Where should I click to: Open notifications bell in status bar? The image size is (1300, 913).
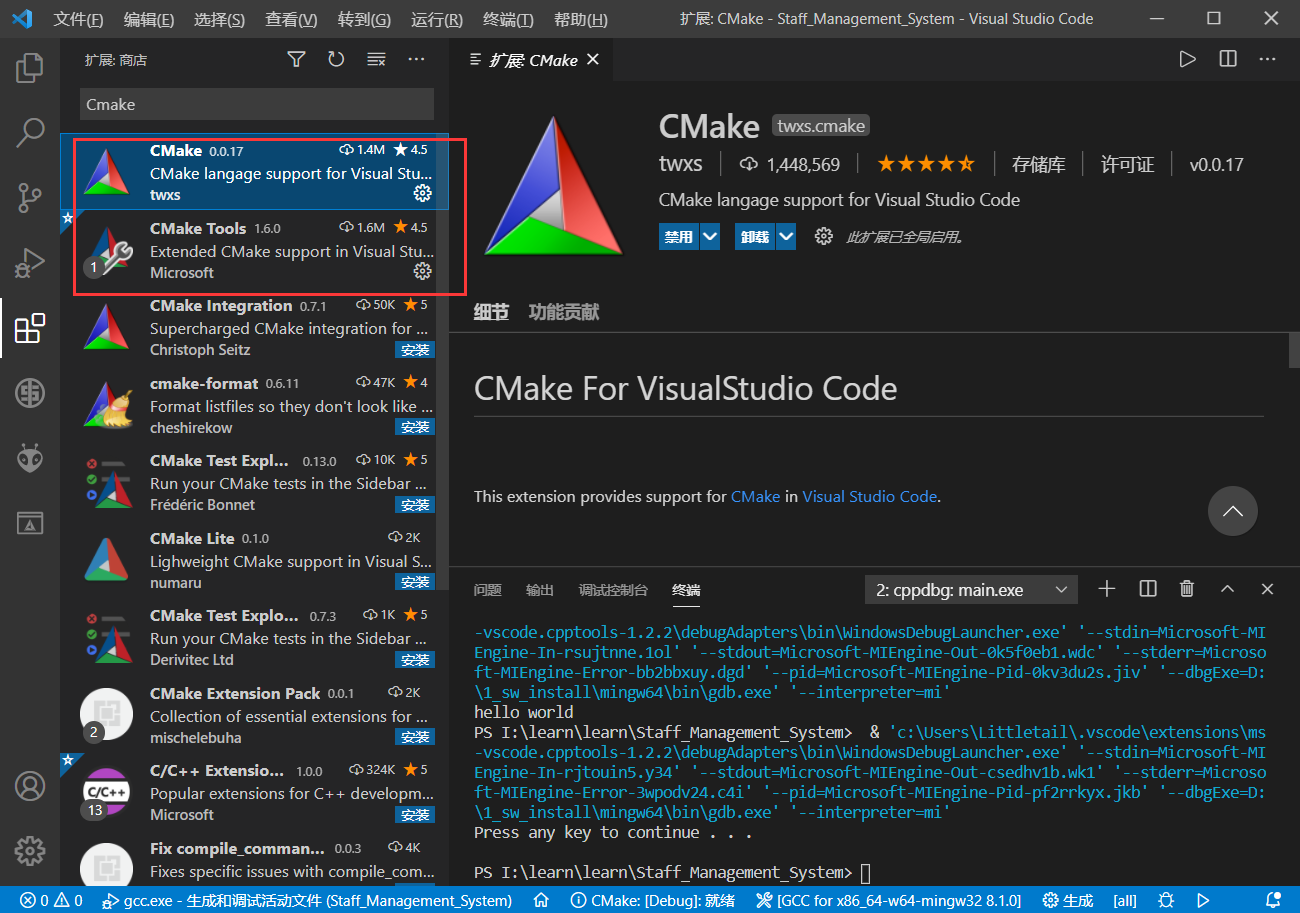pyautogui.click(x=1273, y=900)
